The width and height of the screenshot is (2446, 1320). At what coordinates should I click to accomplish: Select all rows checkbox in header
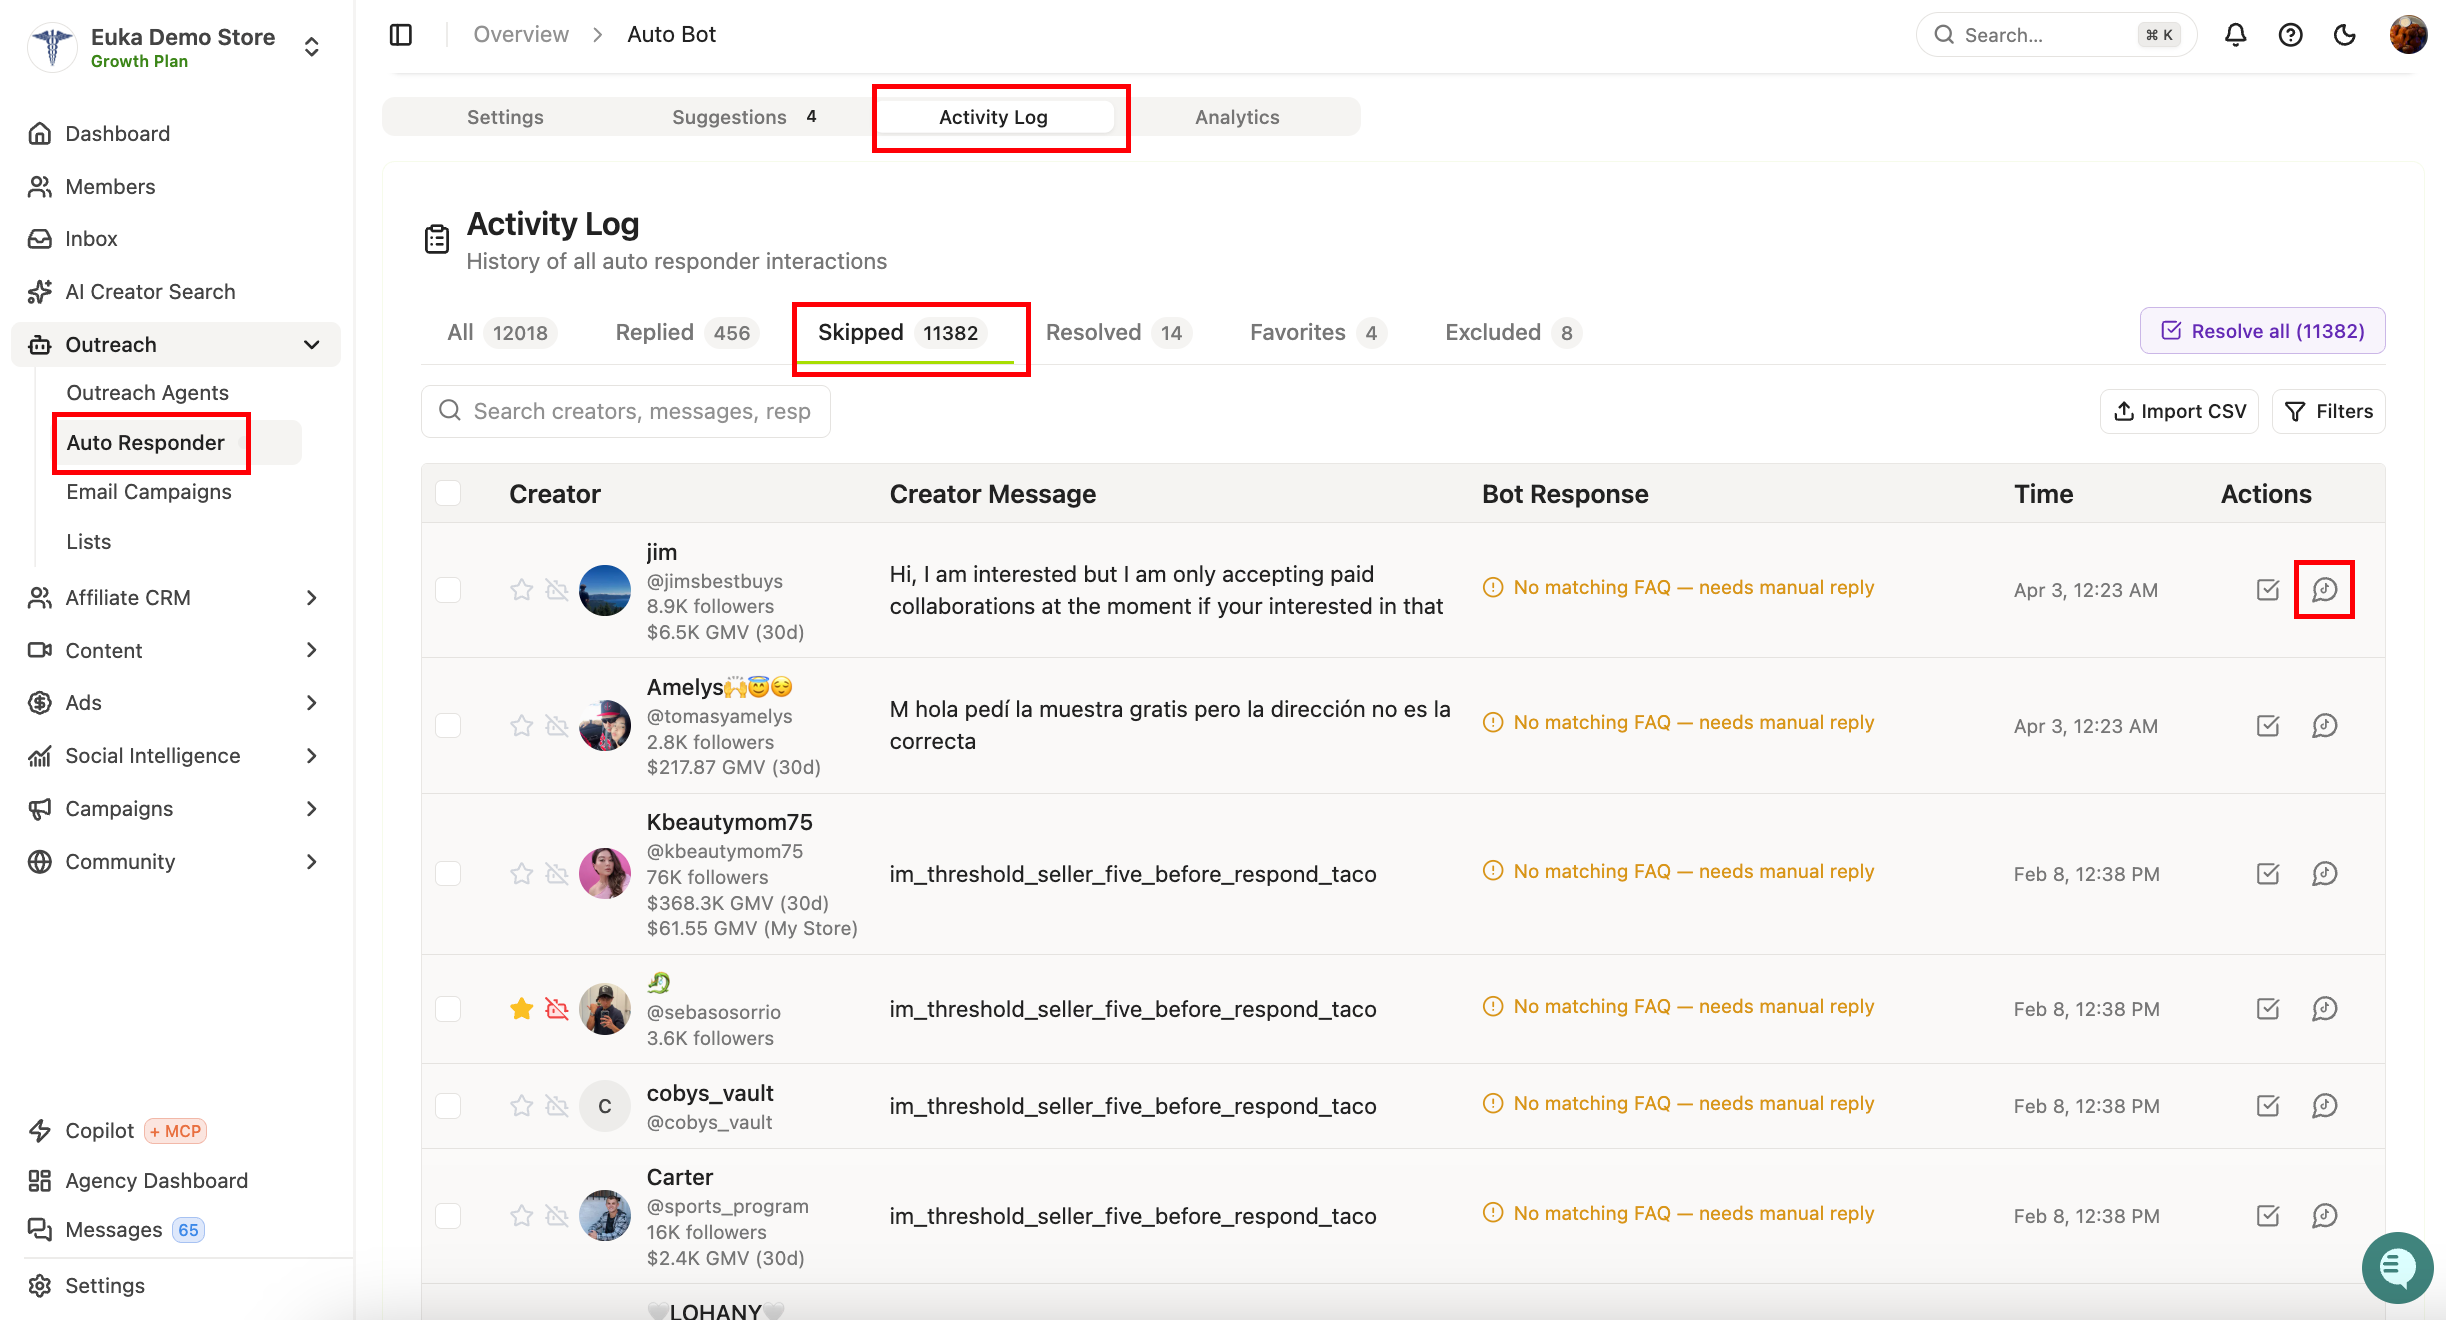coord(448,493)
